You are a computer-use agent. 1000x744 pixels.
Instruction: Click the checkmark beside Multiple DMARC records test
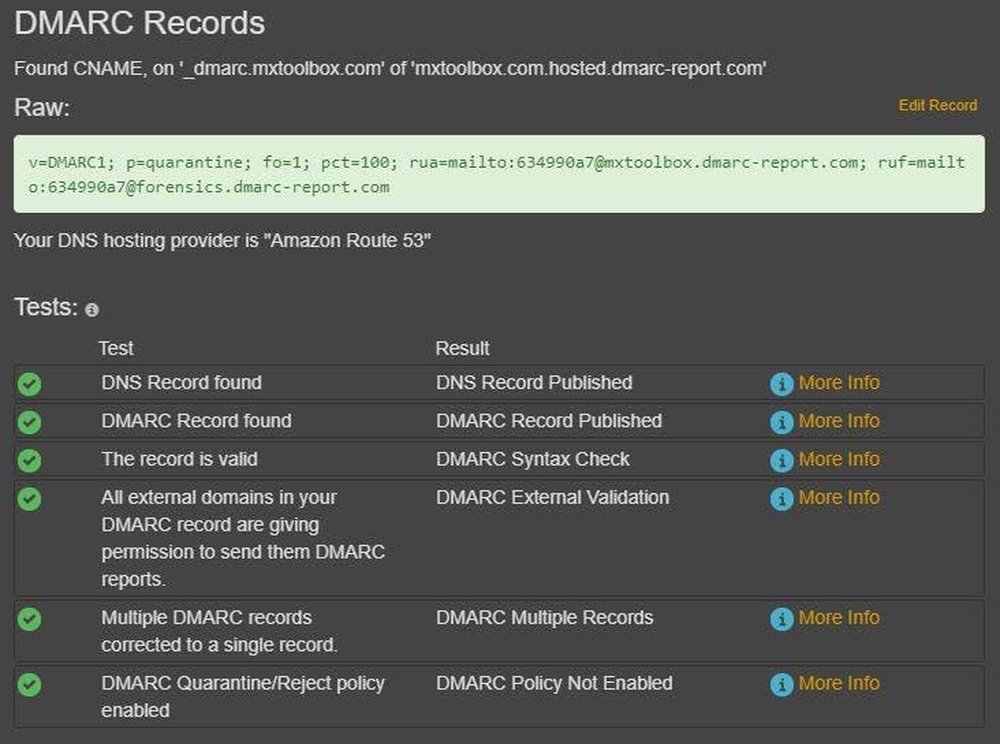click(30, 618)
